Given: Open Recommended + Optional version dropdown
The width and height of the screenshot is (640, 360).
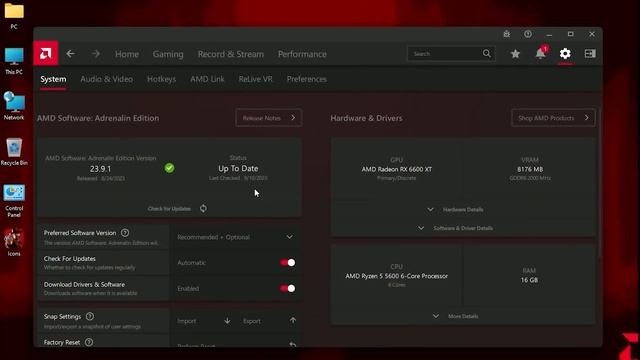Looking at the screenshot, I should 236,237.
